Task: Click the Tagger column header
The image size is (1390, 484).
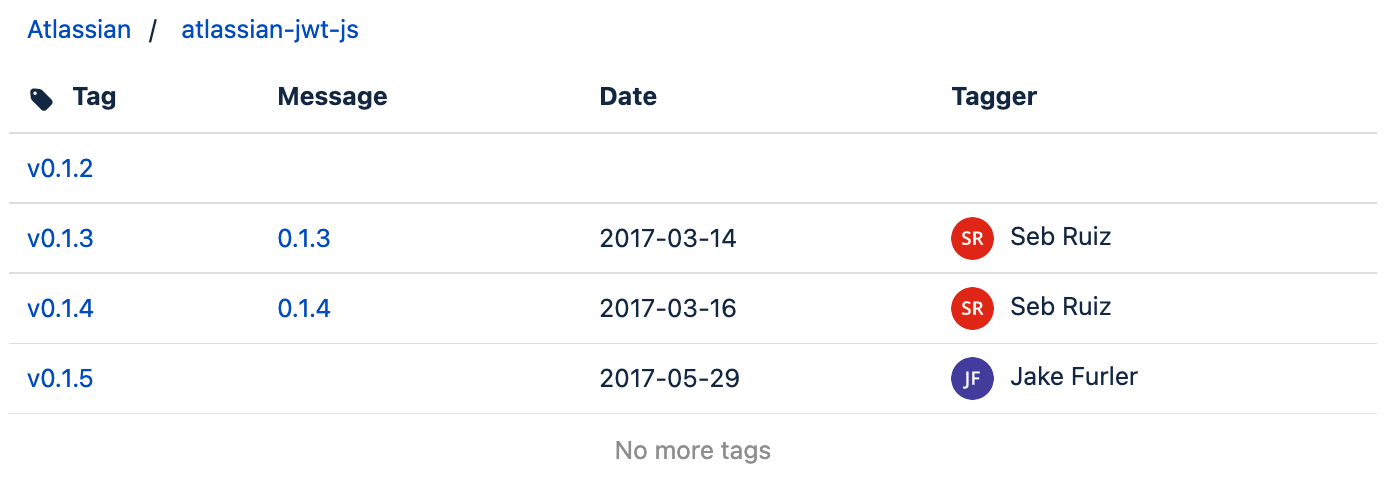Action: point(994,97)
